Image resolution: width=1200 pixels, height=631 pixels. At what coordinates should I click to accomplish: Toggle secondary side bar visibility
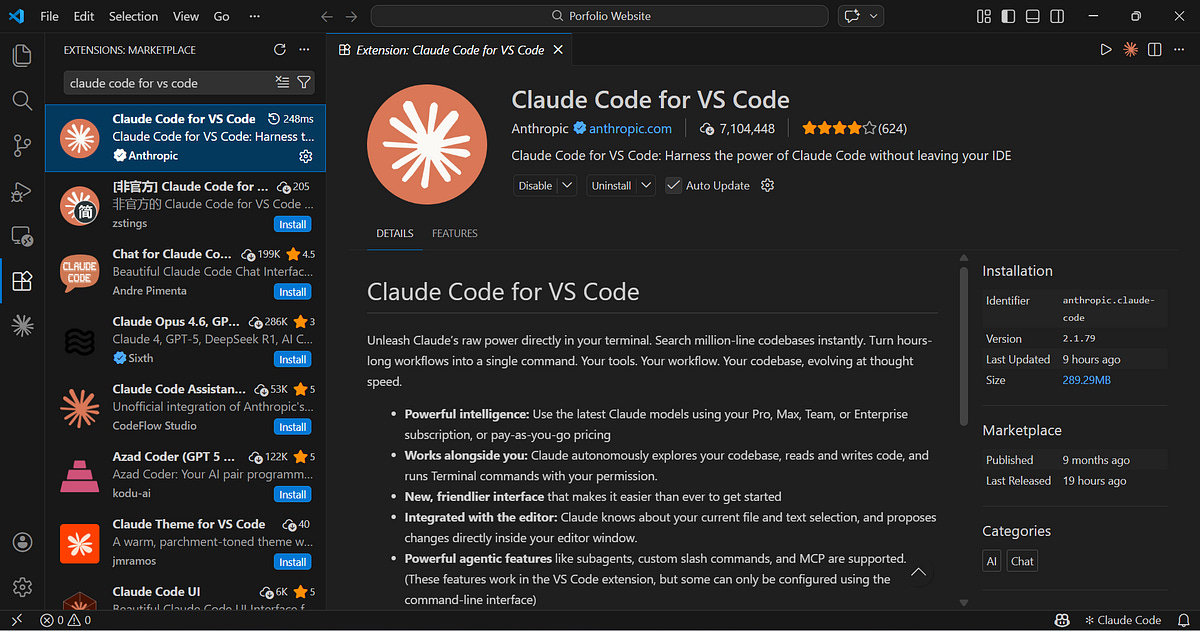[x=1056, y=16]
